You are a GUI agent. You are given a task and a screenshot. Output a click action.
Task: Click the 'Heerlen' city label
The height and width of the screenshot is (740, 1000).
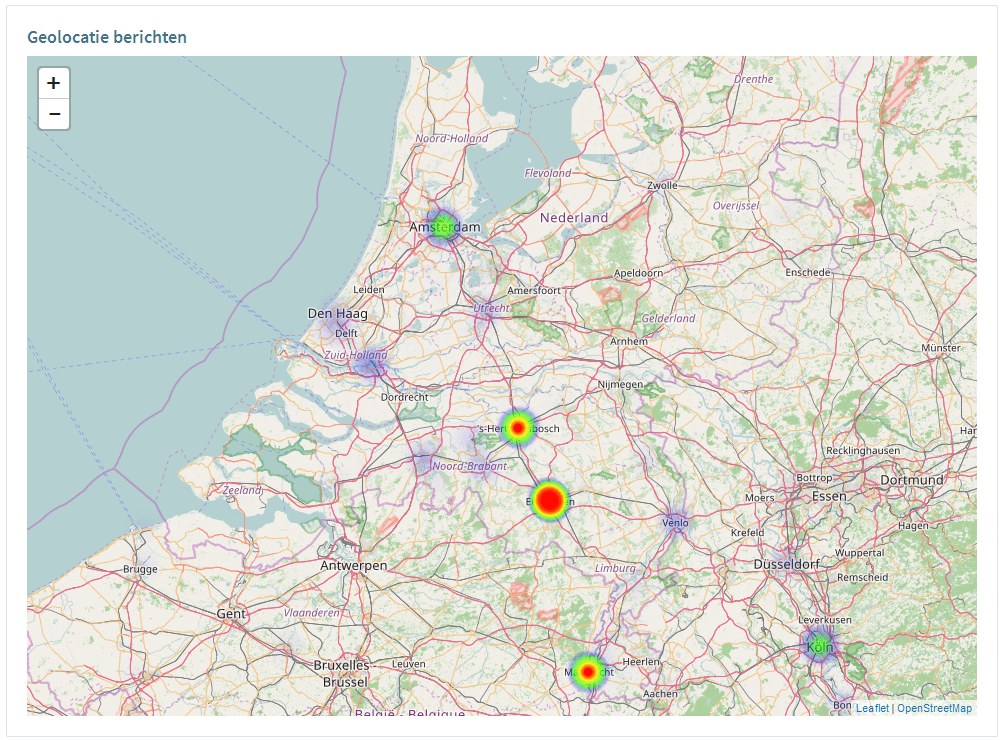point(641,662)
